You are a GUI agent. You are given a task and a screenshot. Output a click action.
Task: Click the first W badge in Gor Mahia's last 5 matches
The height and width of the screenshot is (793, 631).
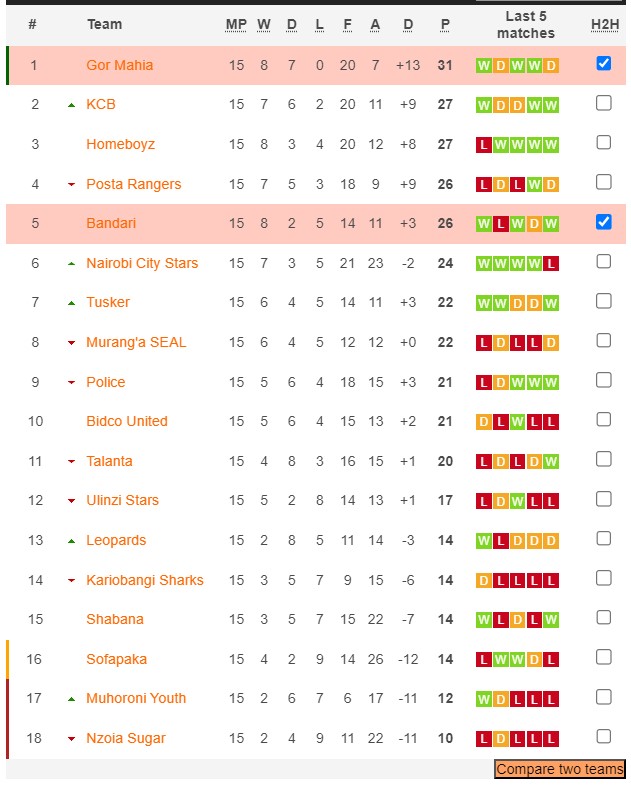tap(484, 66)
